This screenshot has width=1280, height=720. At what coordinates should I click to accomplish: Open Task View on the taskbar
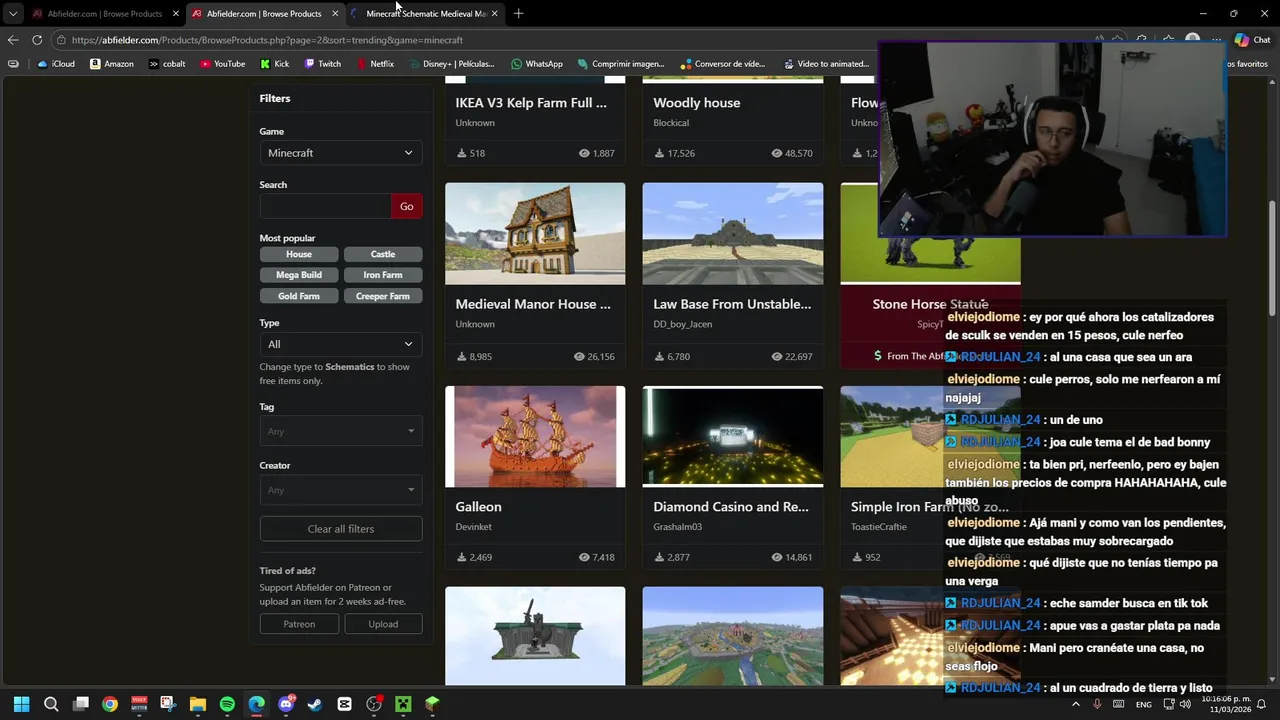(81, 704)
